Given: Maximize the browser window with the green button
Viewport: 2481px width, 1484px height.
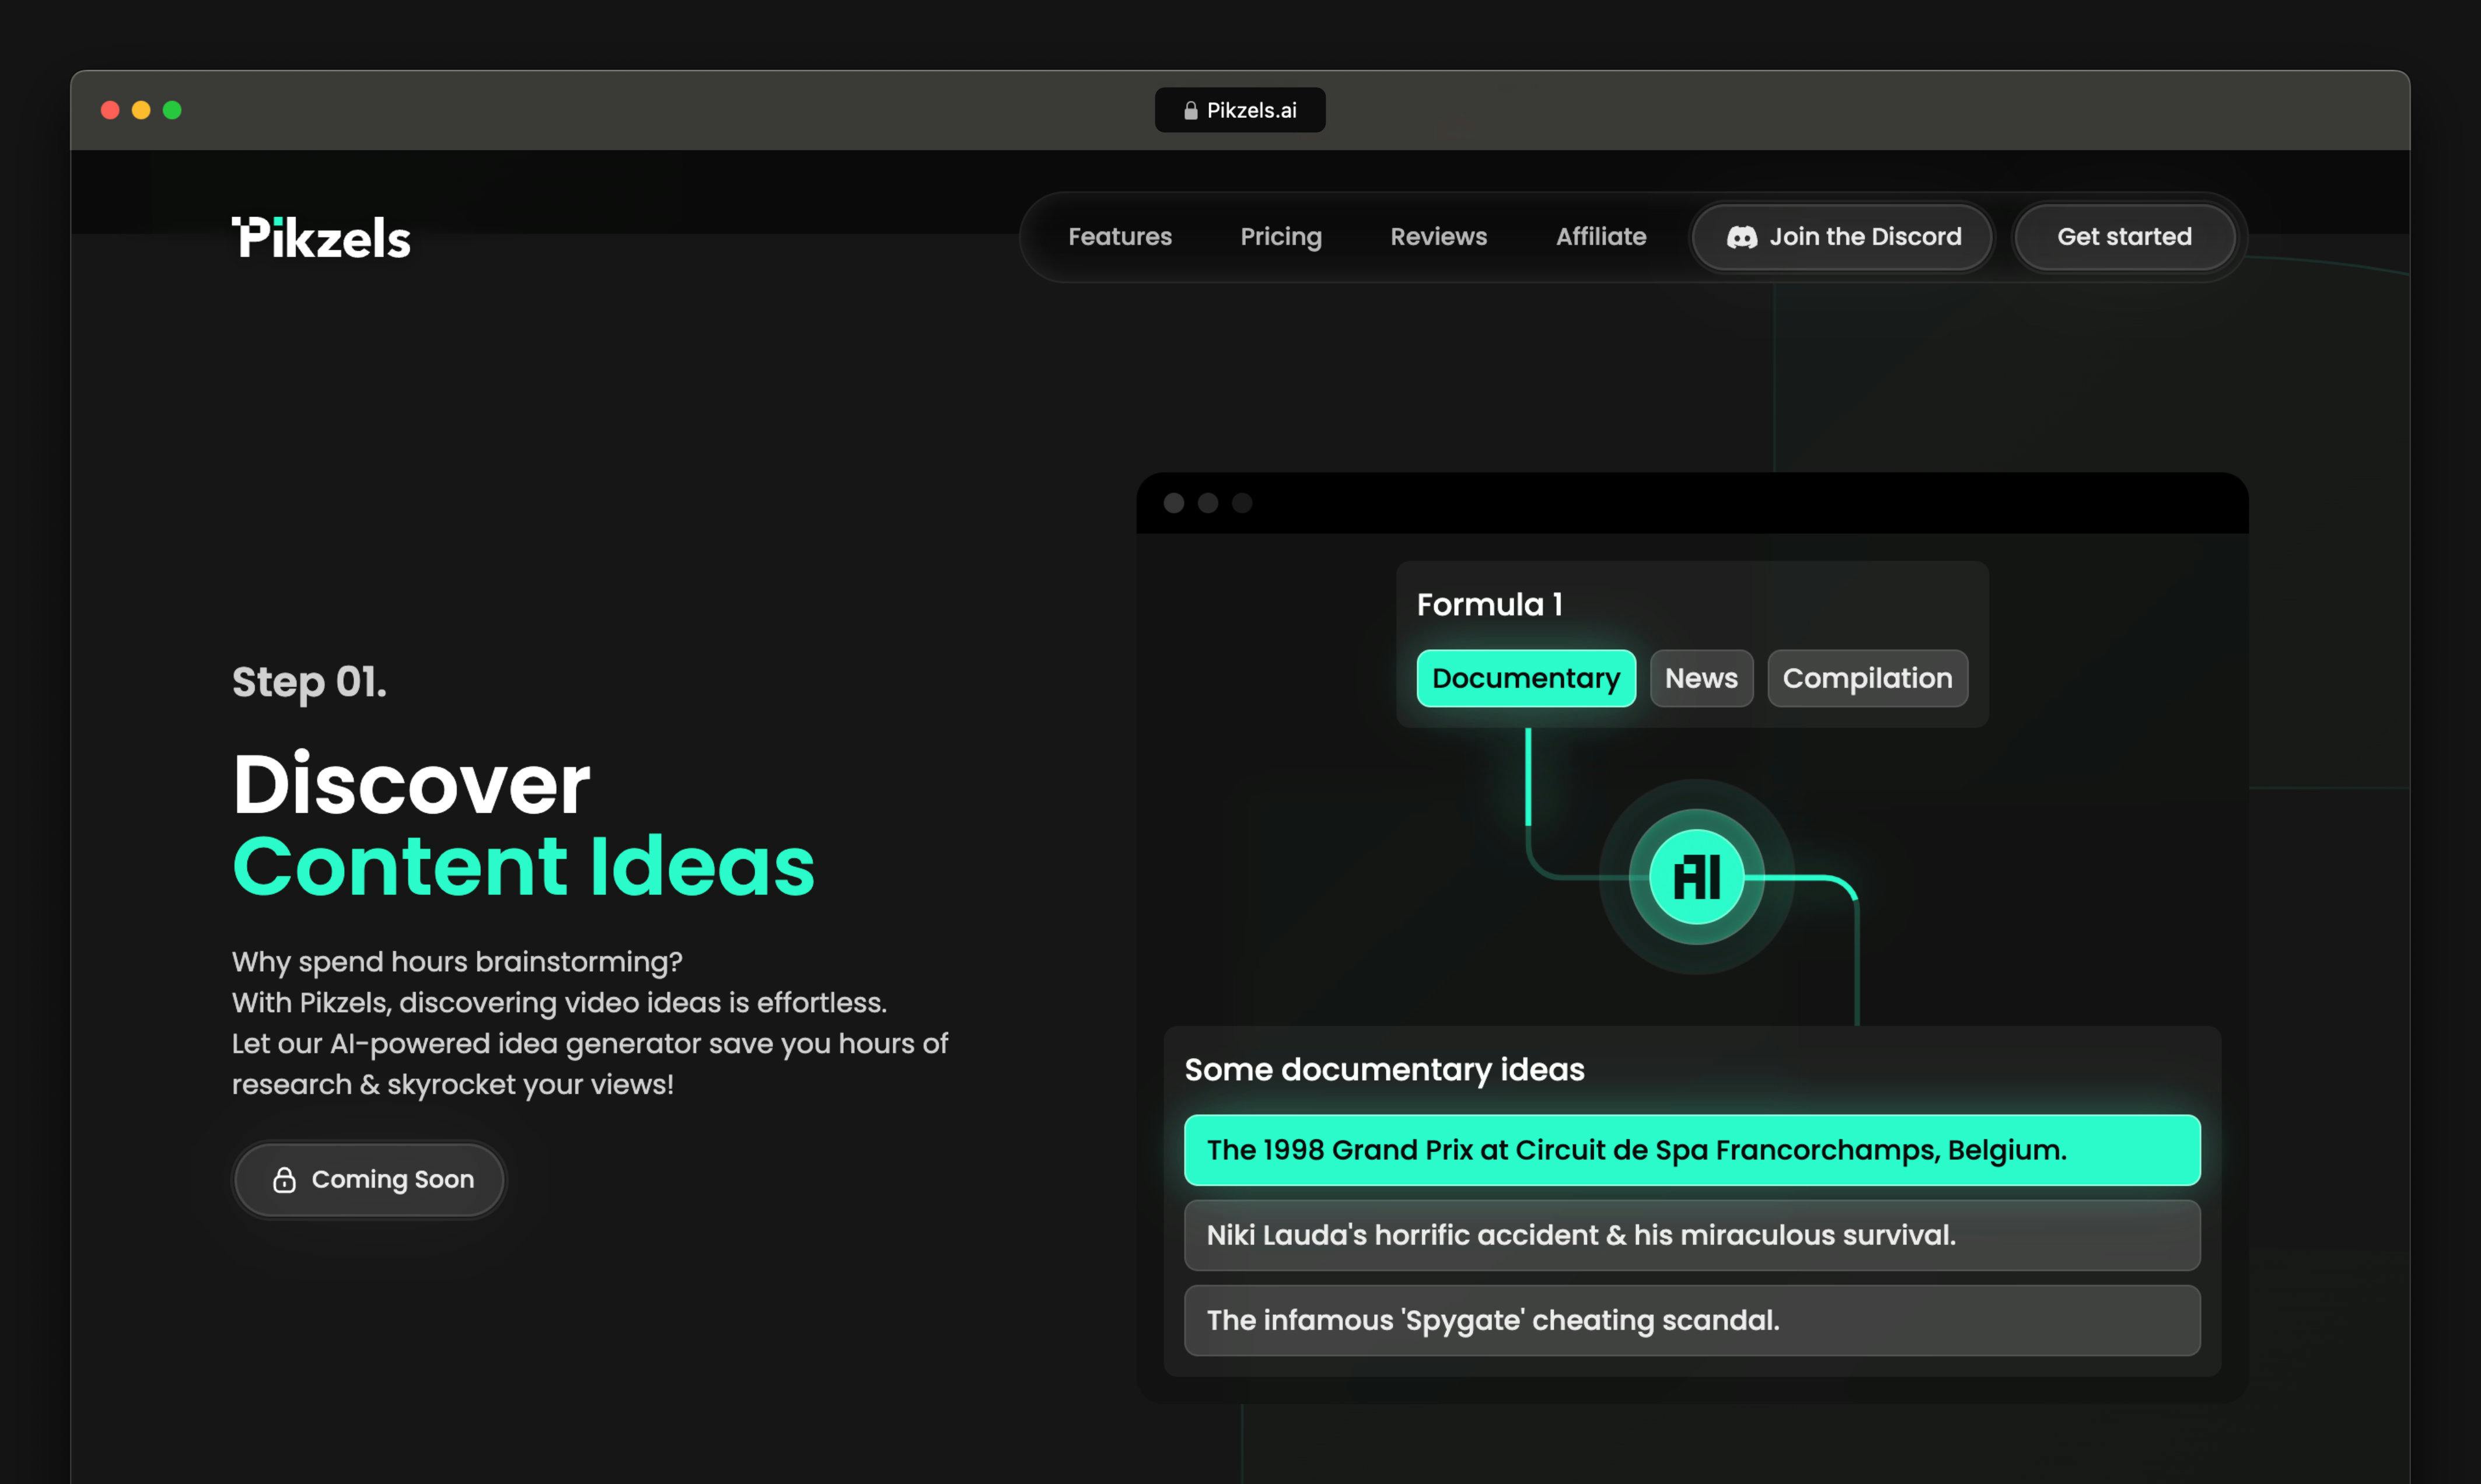Looking at the screenshot, I should 172,110.
